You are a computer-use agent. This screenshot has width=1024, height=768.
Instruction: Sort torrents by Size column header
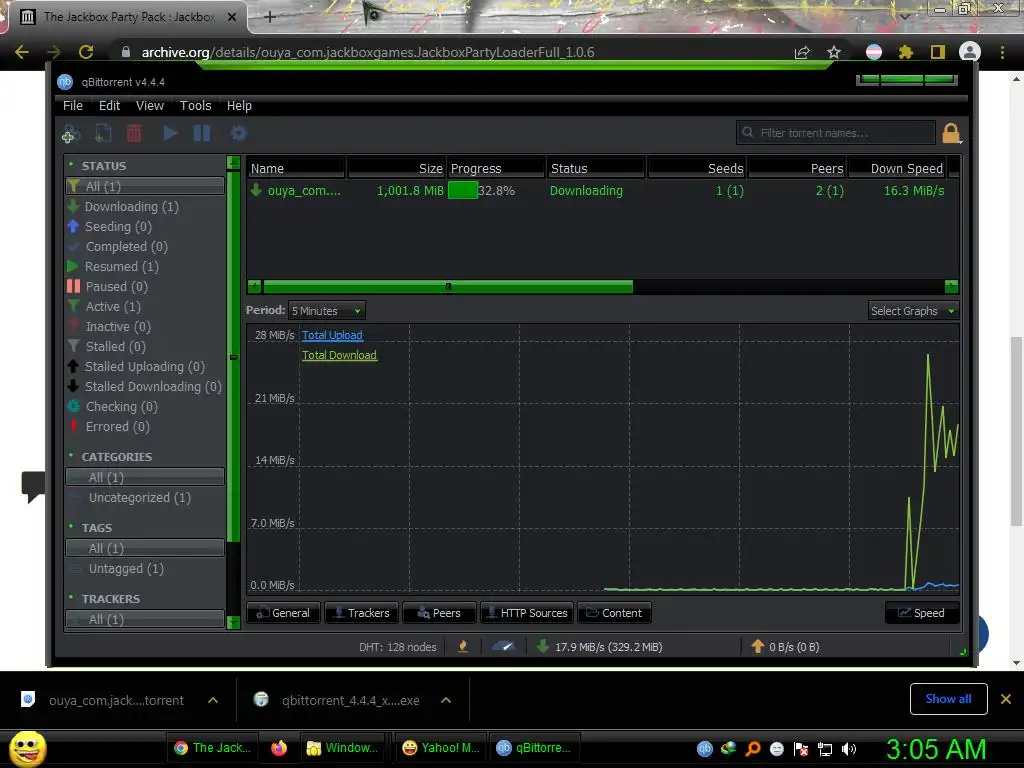(396, 168)
